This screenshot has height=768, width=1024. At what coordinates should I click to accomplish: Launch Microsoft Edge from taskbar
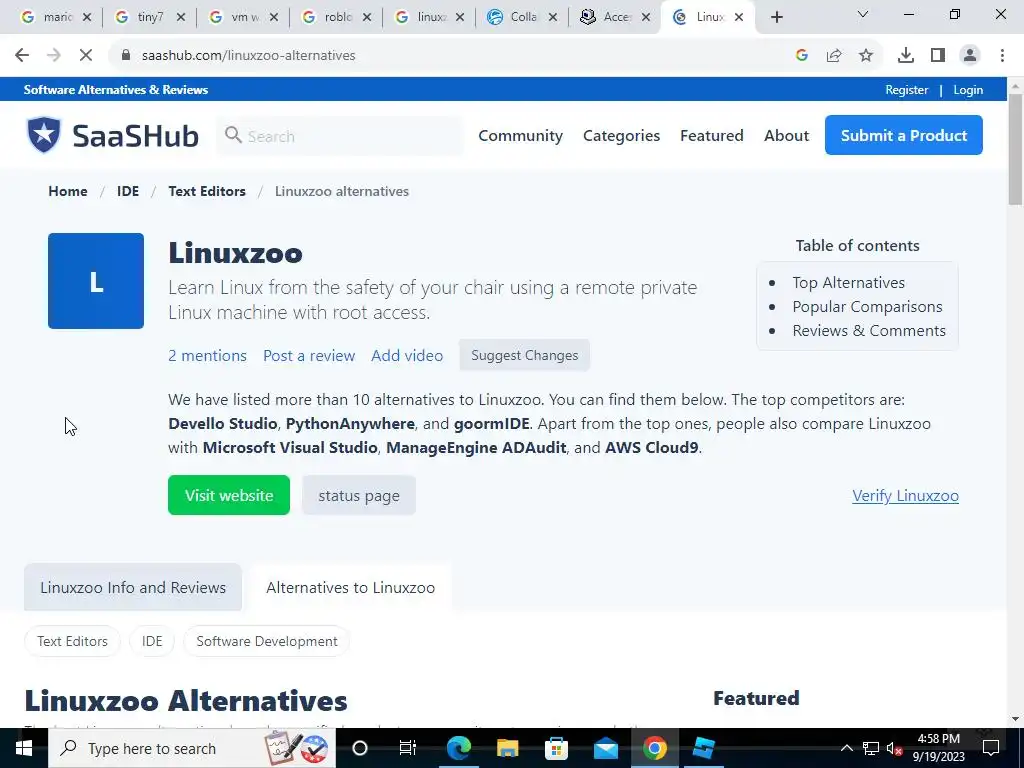[x=458, y=748]
